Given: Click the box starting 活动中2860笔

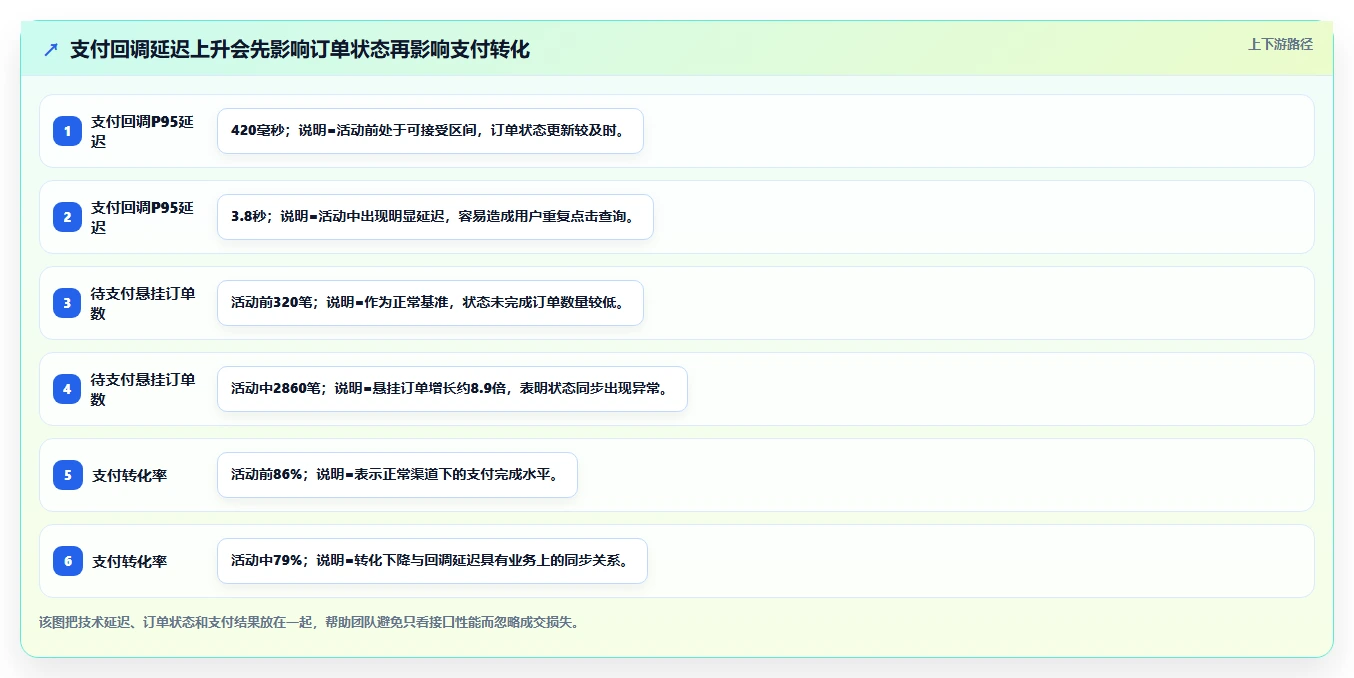Looking at the screenshot, I should pyautogui.click(x=452, y=389).
